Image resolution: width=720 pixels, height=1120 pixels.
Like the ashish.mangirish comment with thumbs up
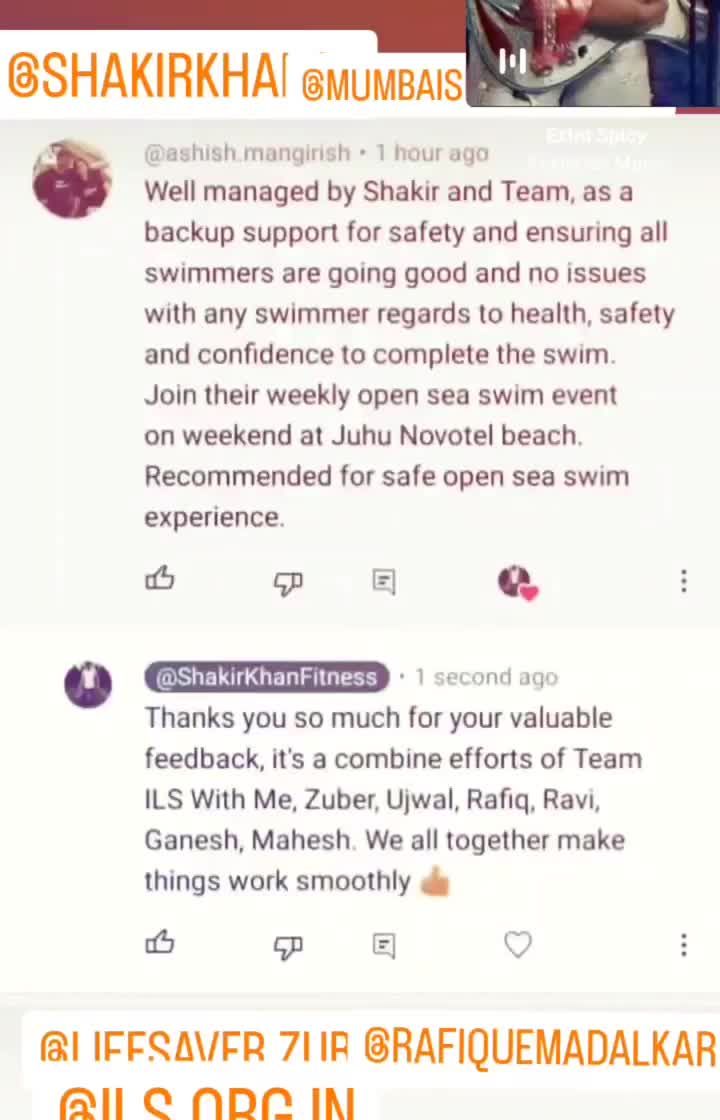tap(159, 579)
